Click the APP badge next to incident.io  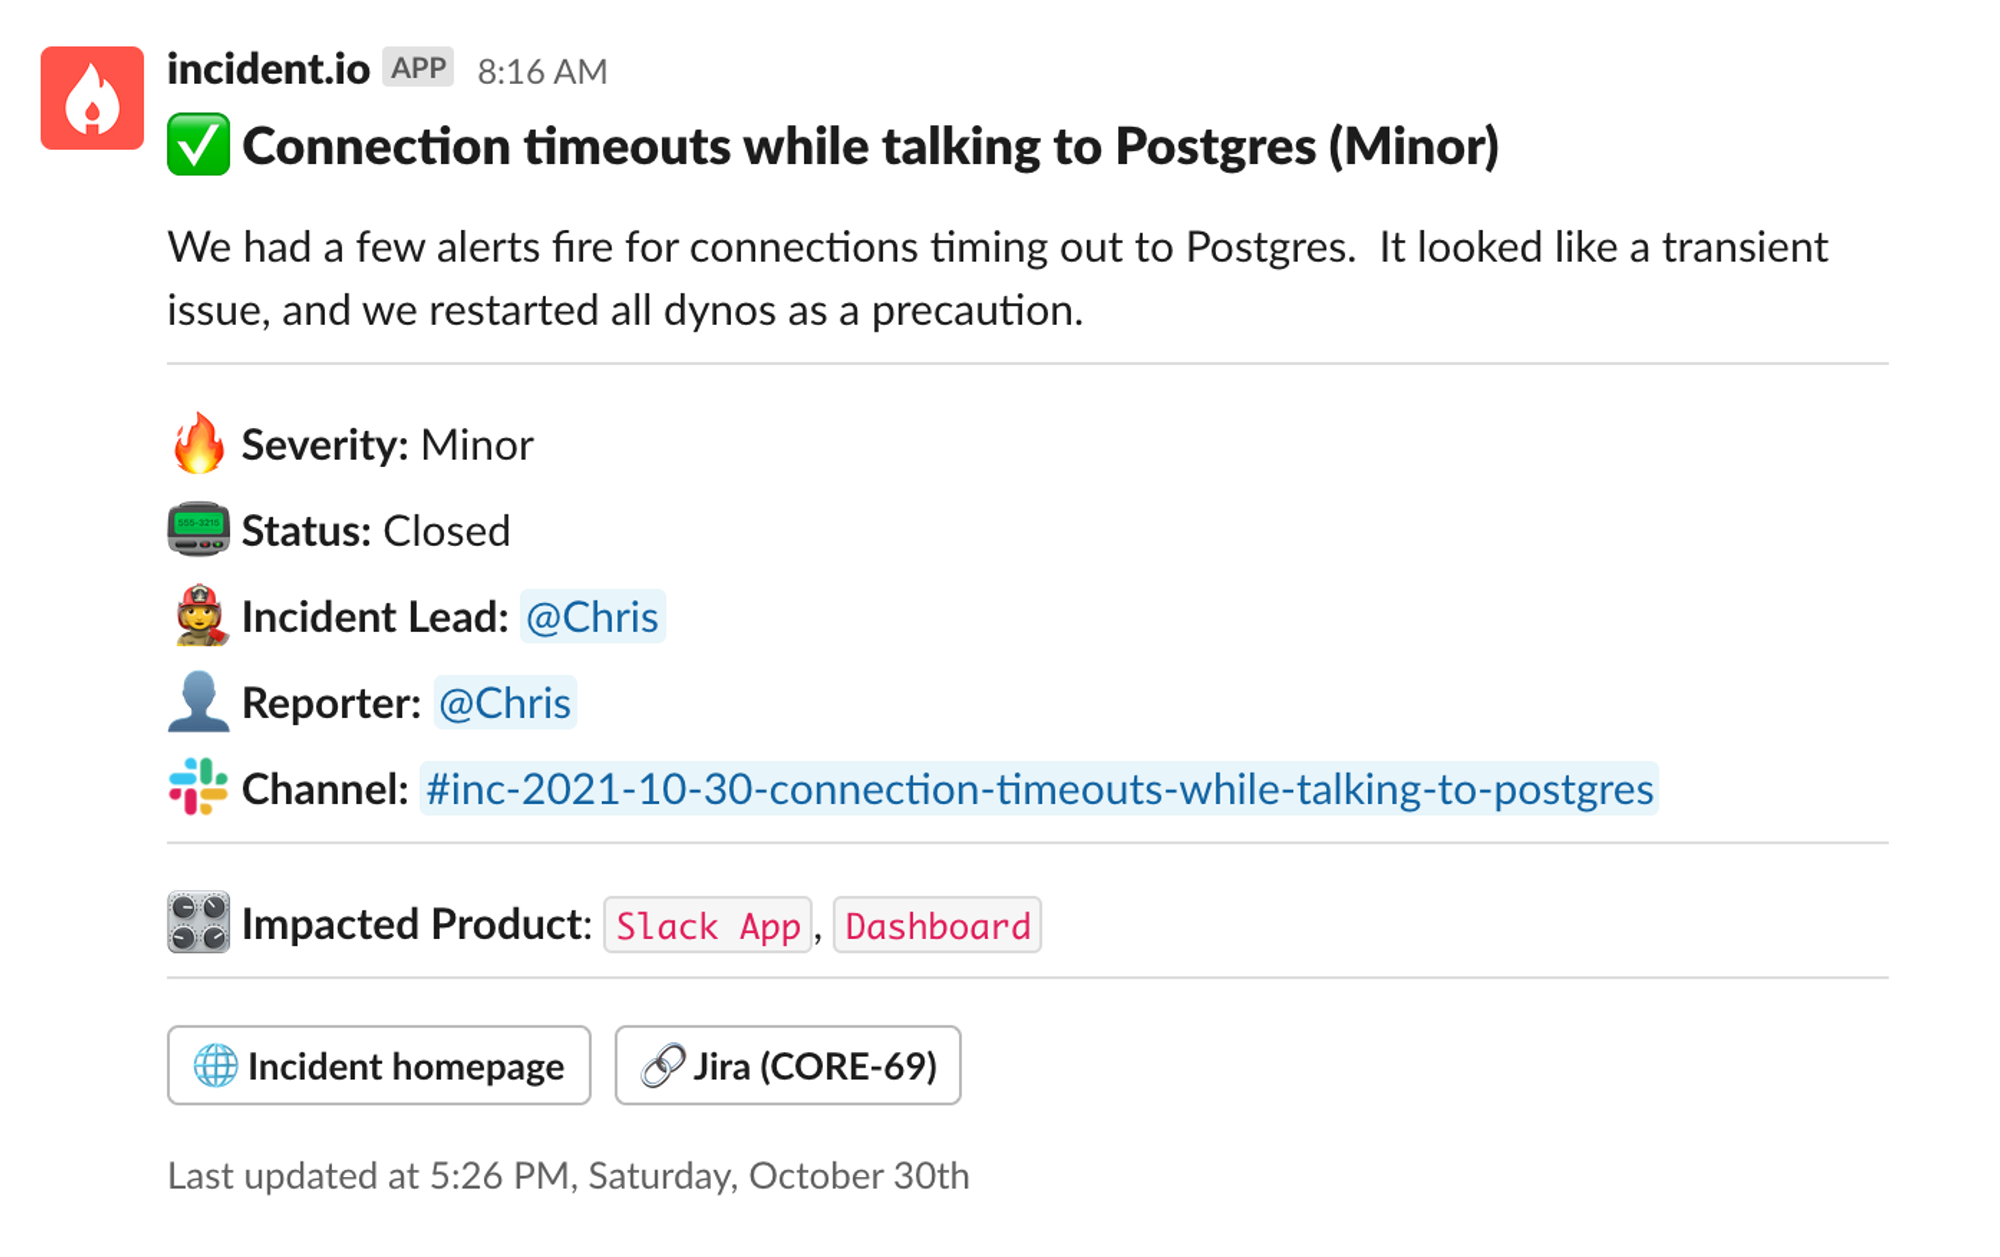tap(418, 68)
